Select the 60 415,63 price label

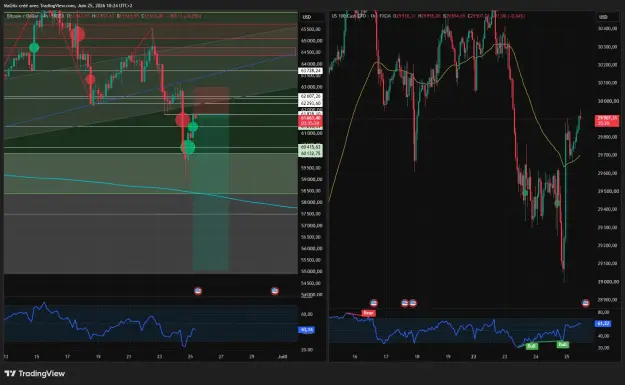(311, 147)
